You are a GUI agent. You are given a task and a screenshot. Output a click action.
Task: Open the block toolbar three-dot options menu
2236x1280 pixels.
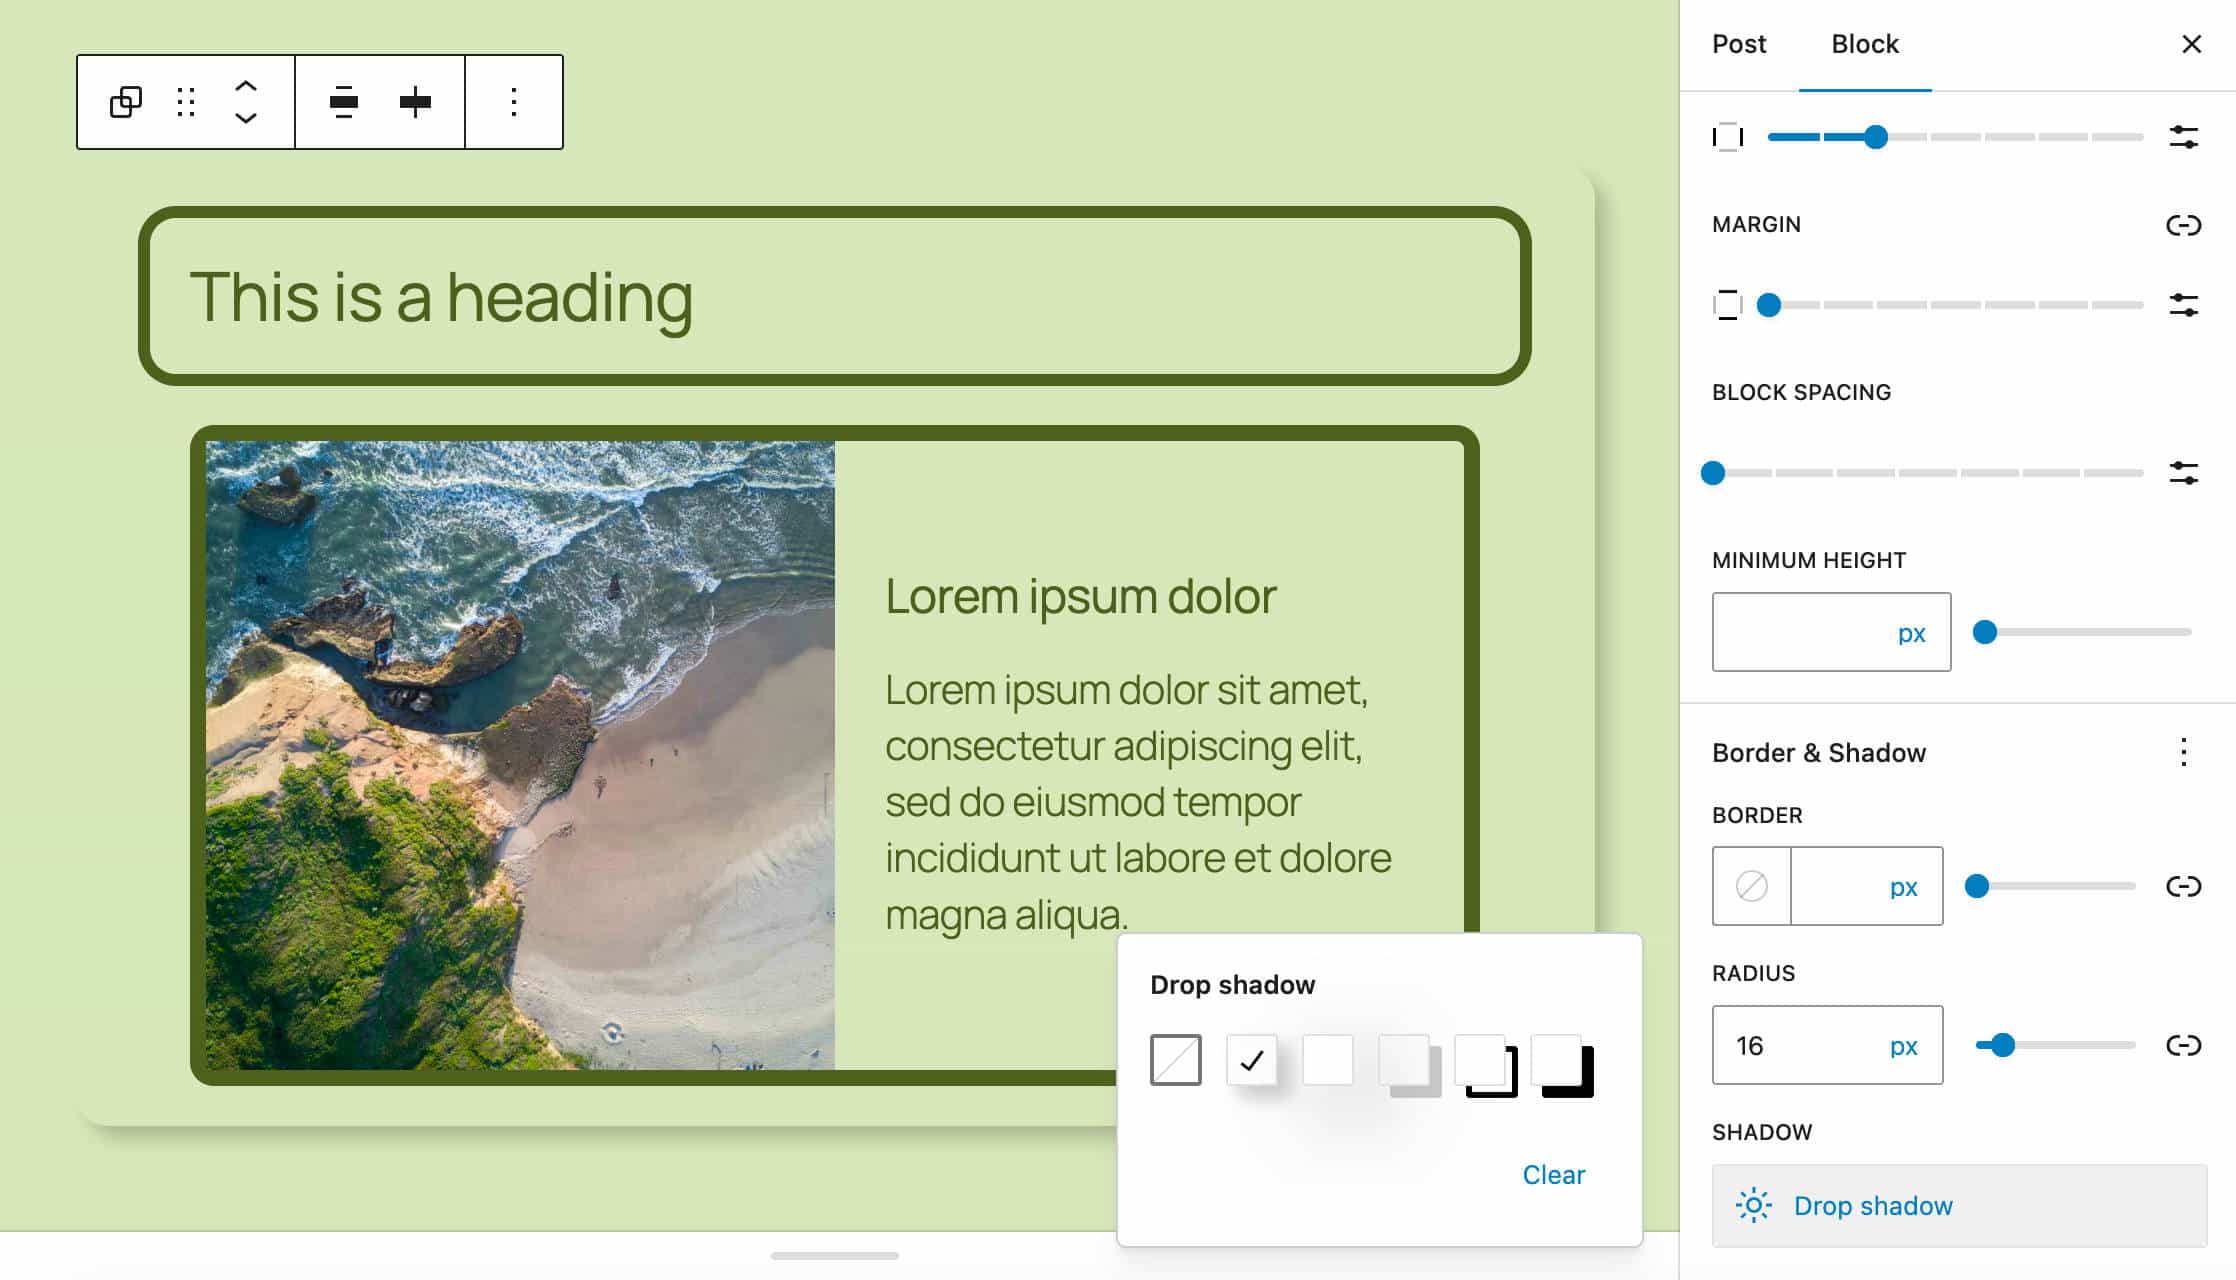pyautogui.click(x=514, y=102)
